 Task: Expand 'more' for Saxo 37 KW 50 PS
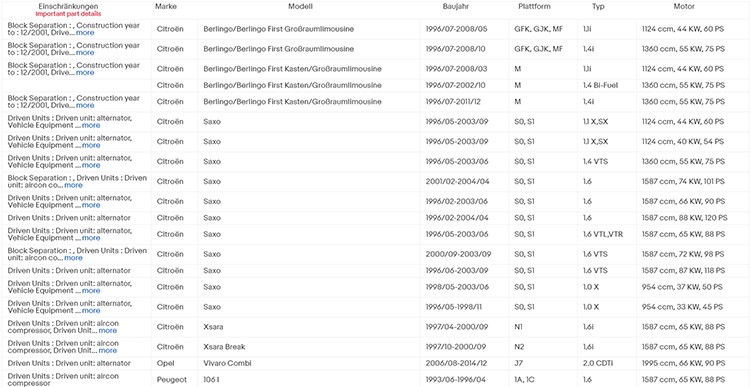coord(91,291)
